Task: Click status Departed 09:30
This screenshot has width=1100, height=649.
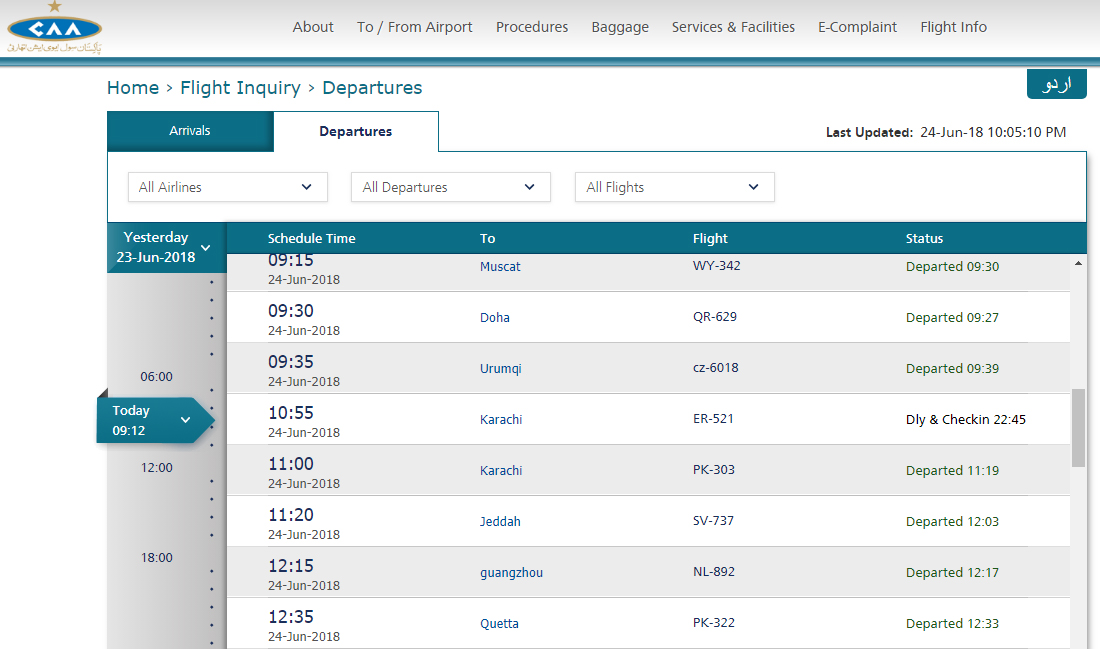Action: 952,267
